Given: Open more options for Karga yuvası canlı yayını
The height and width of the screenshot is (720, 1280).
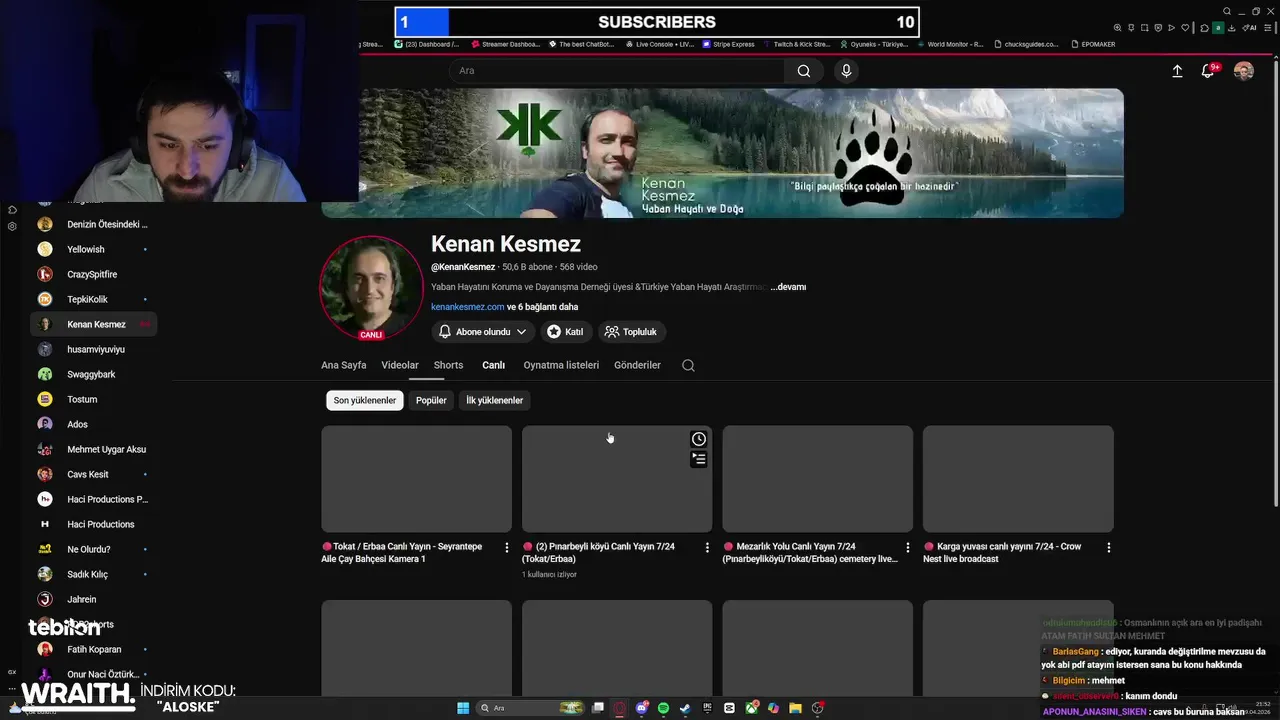Looking at the screenshot, I should (x=1108, y=547).
